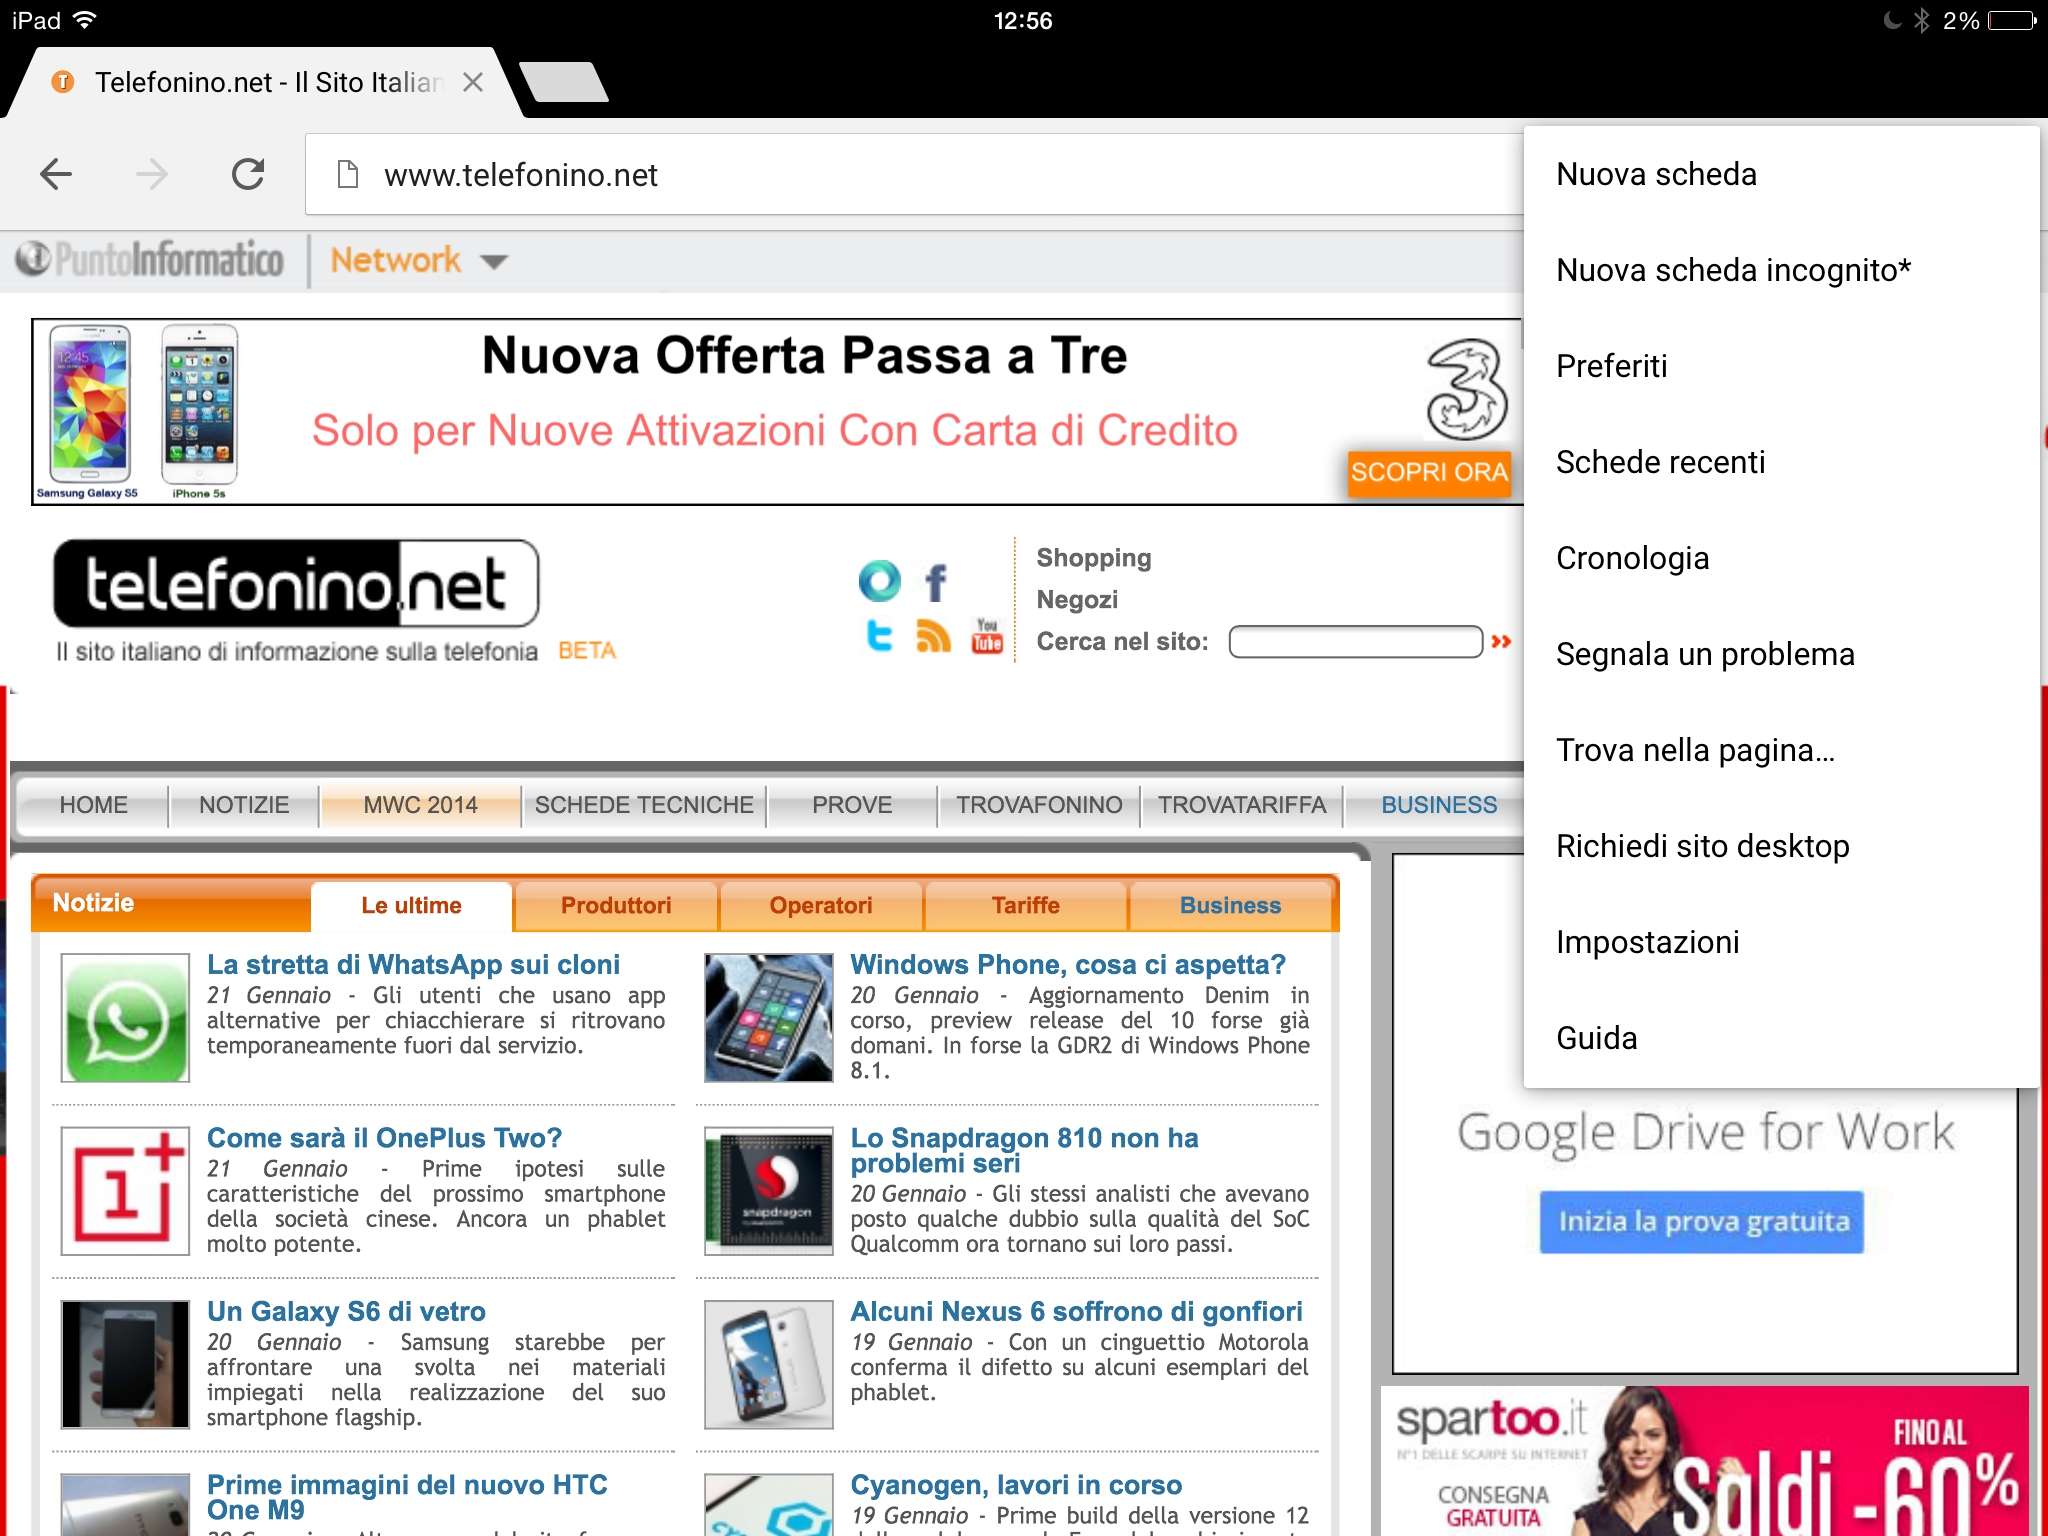This screenshot has width=2048, height=1536.
Task: Open the TROVATARIFFA navigation item
Action: (x=1242, y=805)
